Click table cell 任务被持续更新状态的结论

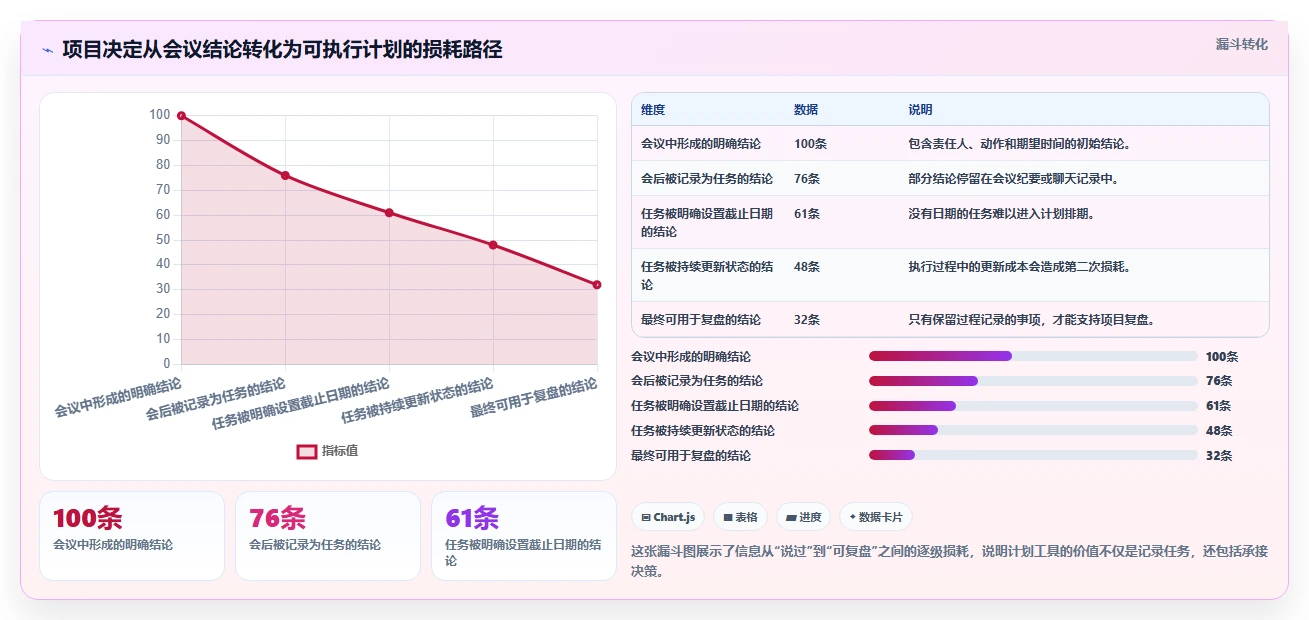pos(707,276)
